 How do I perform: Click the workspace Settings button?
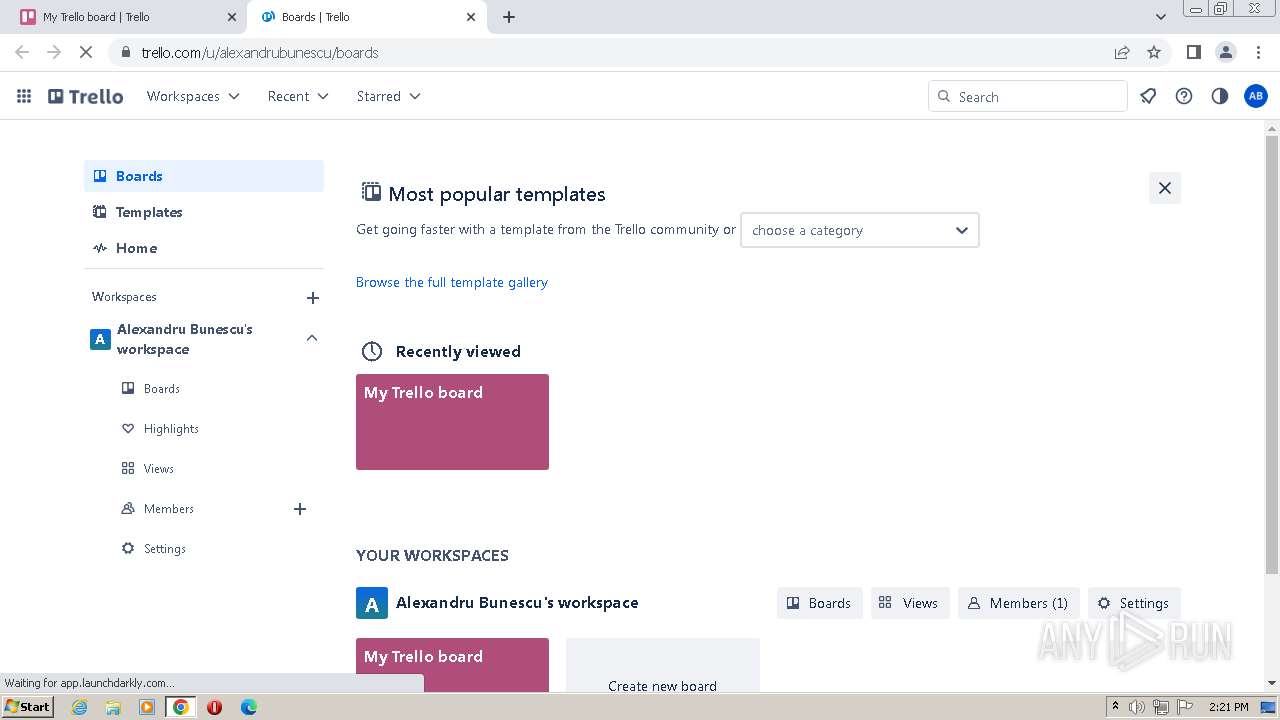pos(1134,603)
